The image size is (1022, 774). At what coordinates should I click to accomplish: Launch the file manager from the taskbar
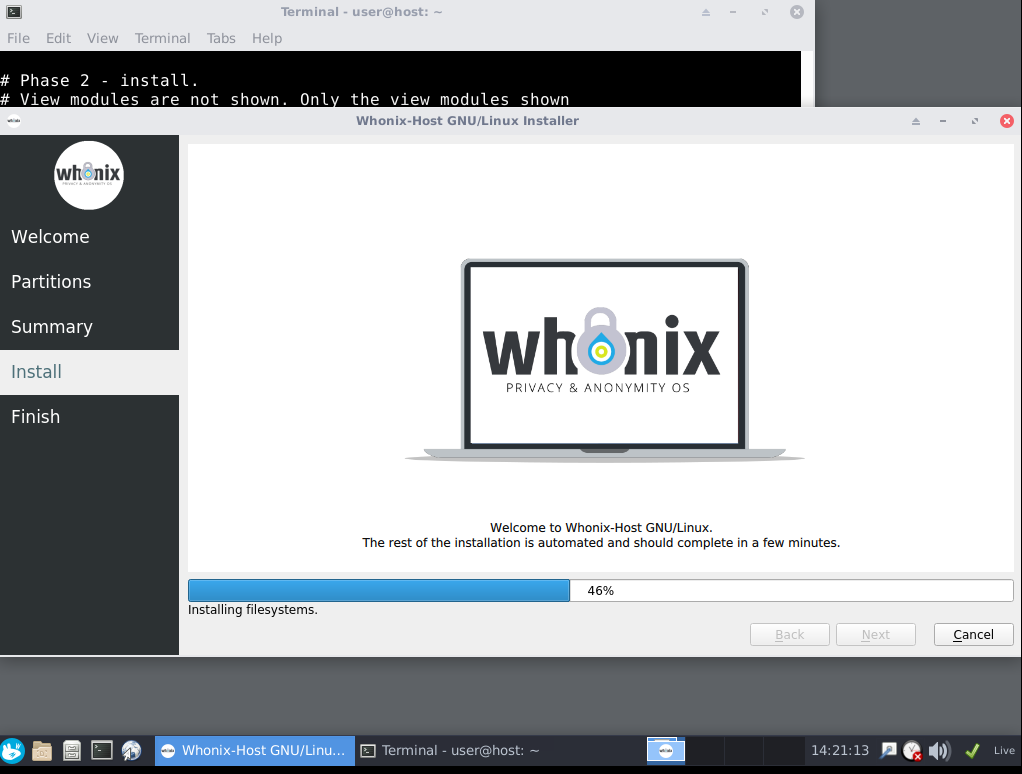[42, 750]
